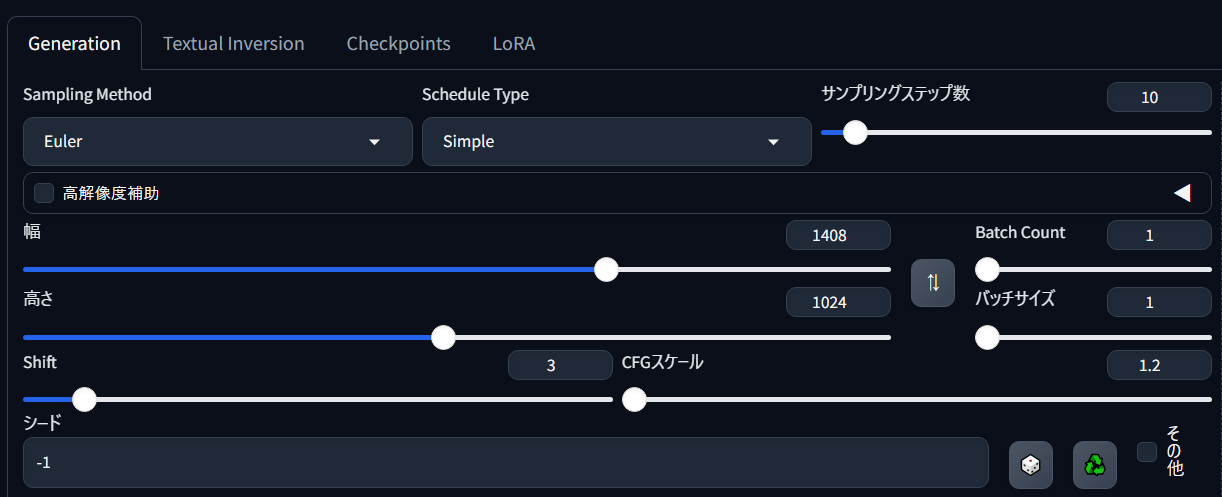The height and width of the screenshot is (497, 1222).
Task: Switch to the Textual Inversion tab
Action: (x=234, y=44)
